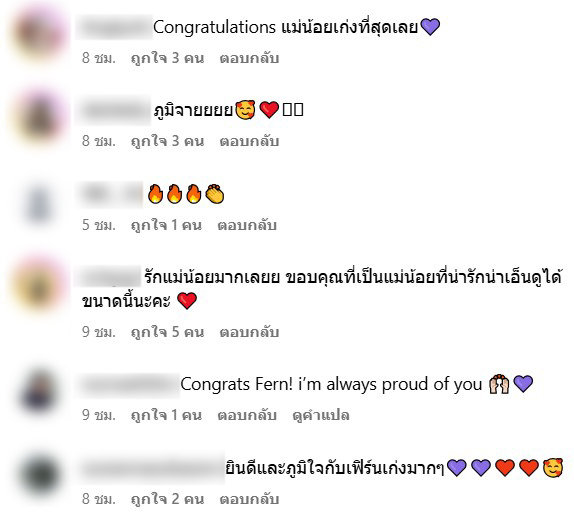Reply to the Congrats Fern comment
Viewport: 574px width, 516px height.
point(247,415)
